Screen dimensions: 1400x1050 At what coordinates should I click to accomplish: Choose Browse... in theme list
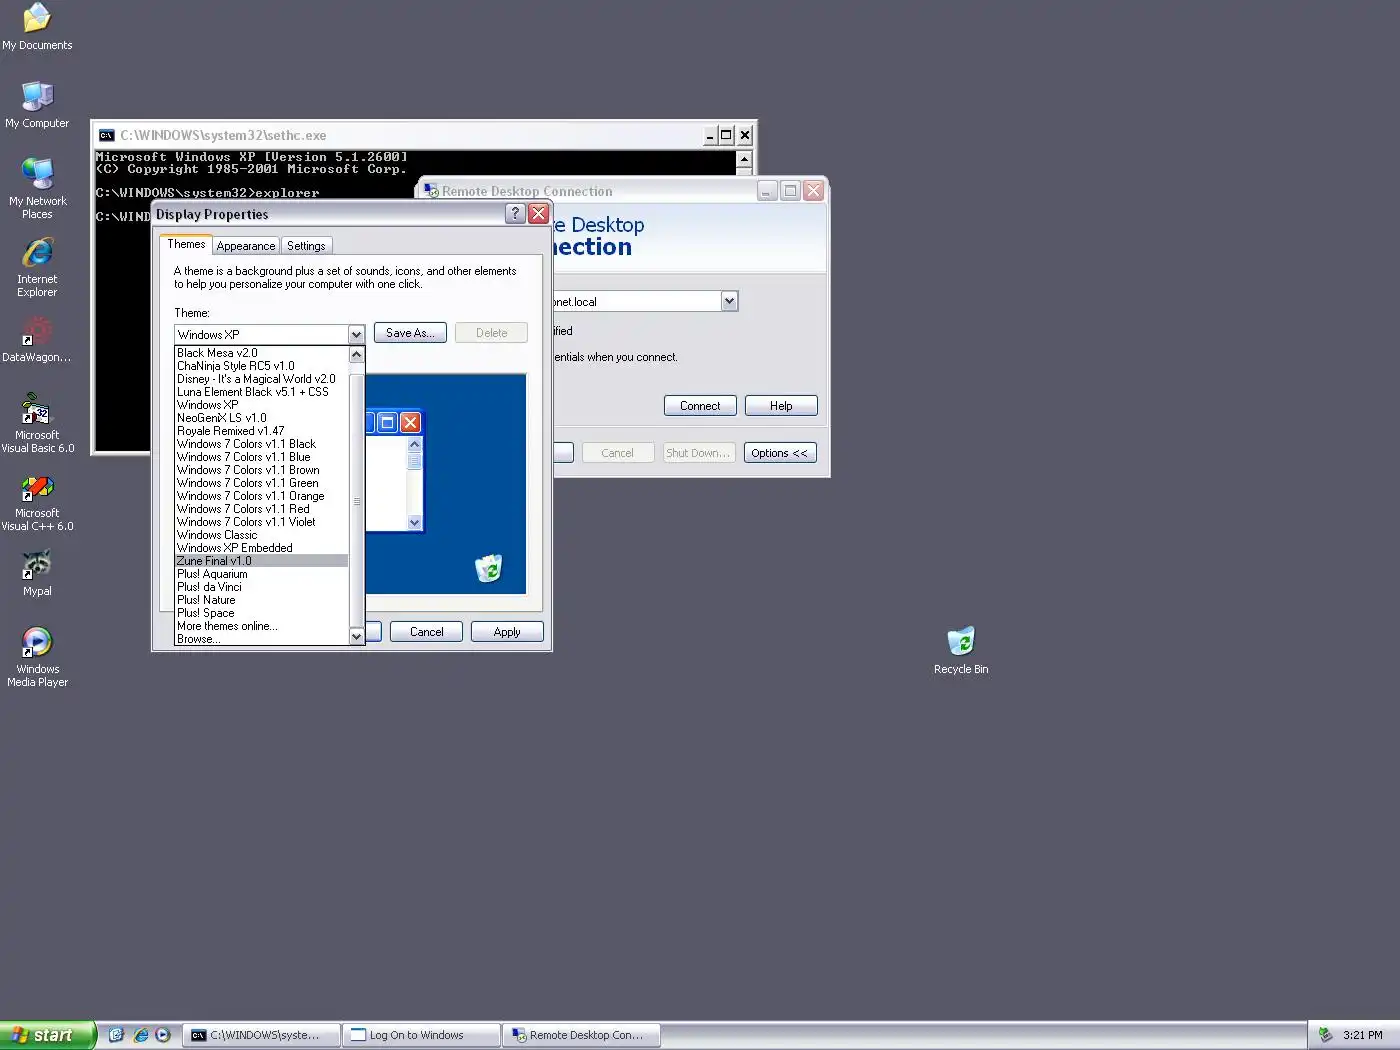coord(261,639)
